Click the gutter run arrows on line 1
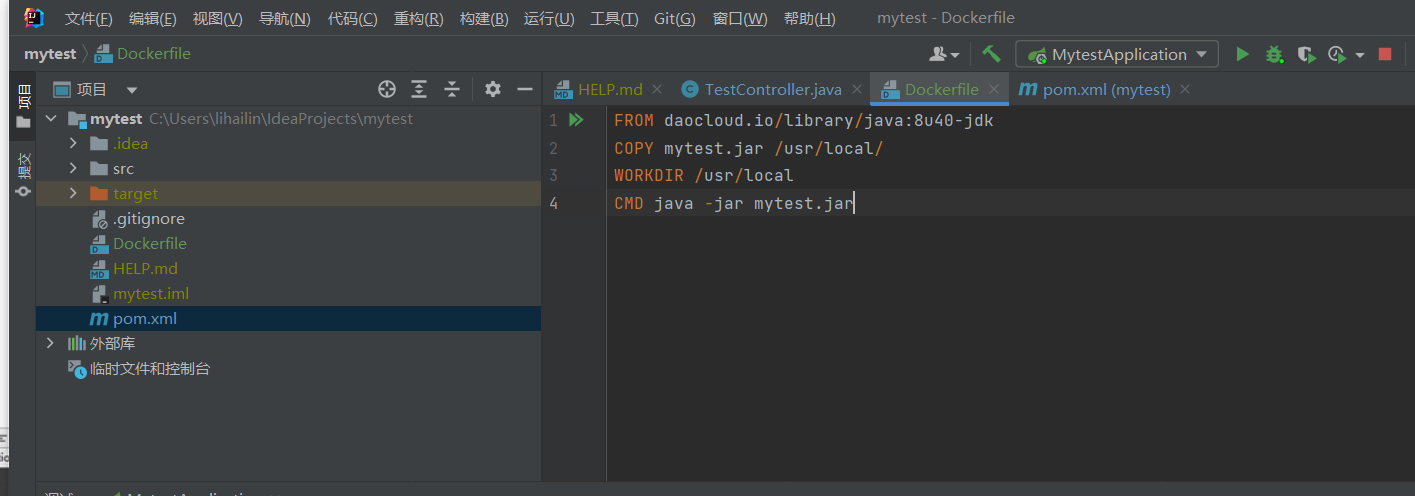 click(x=576, y=120)
